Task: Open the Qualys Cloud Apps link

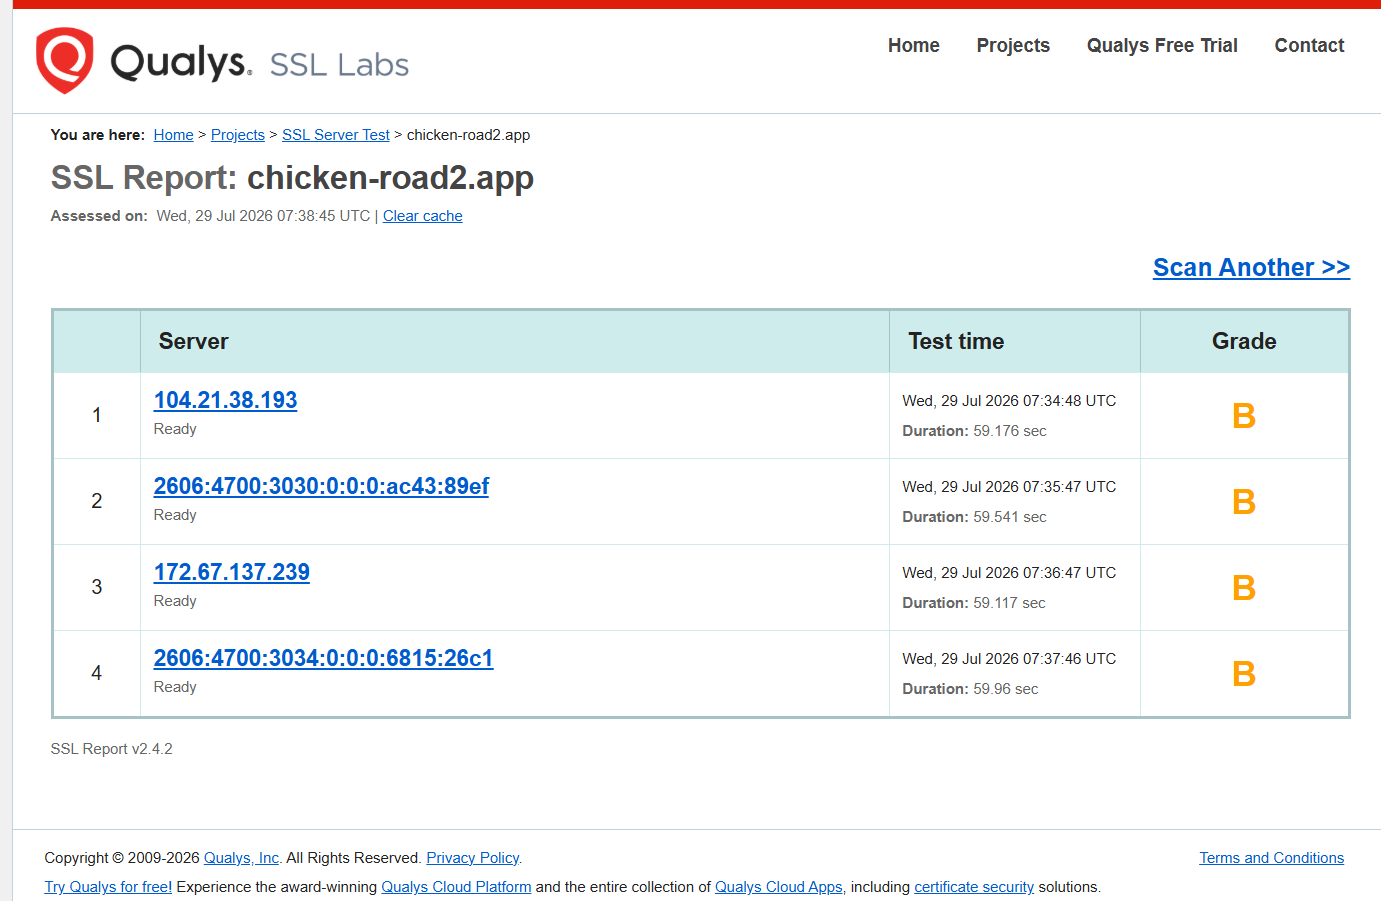Action: coord(779,887)
